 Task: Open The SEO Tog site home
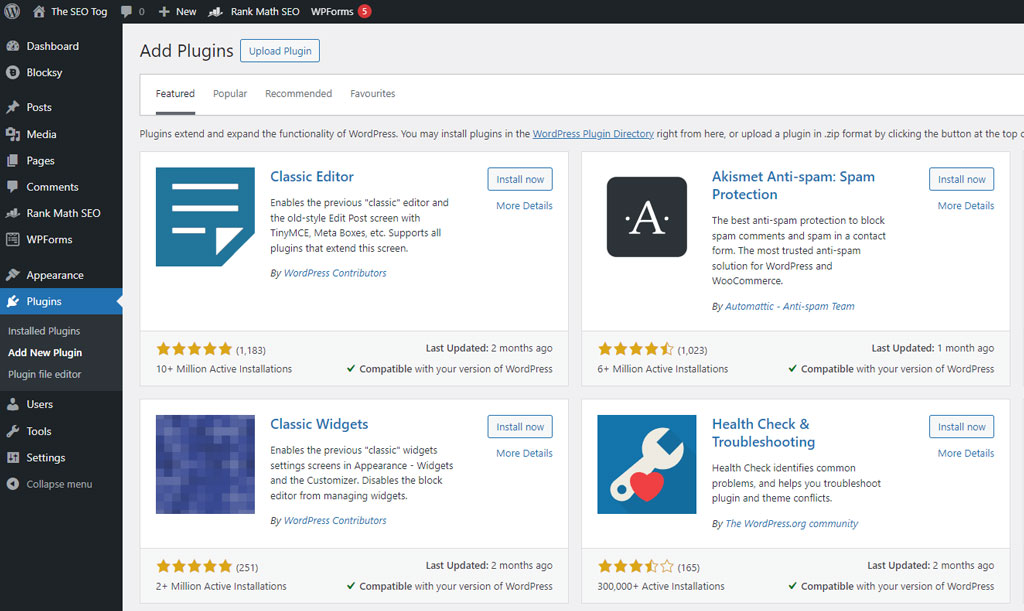[x=70, y=11]
